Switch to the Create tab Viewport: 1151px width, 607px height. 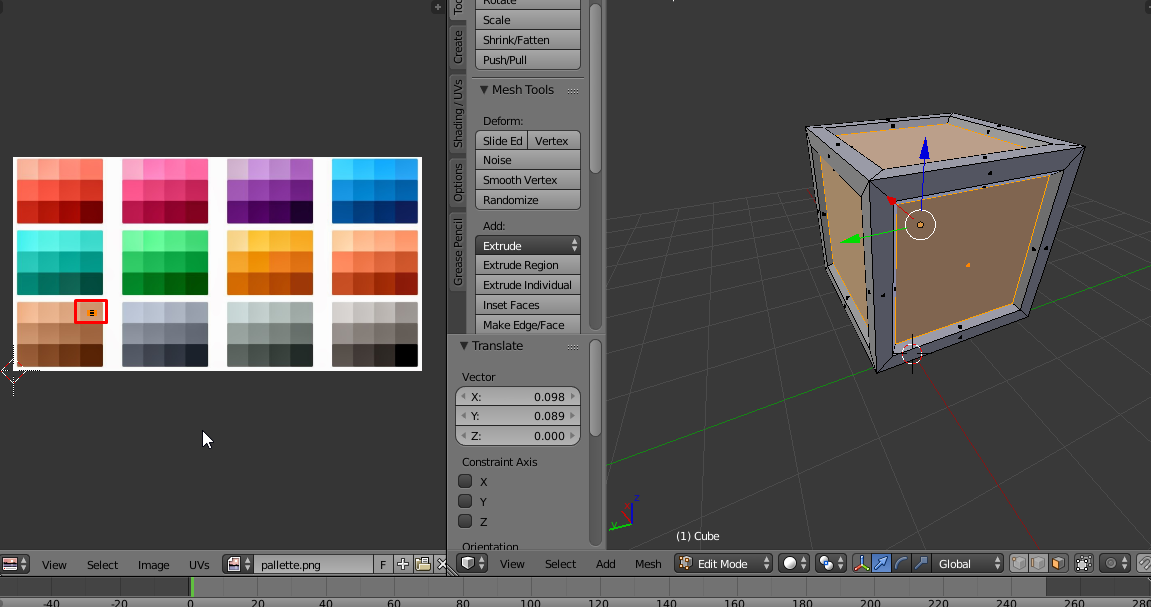coord(457,46)
